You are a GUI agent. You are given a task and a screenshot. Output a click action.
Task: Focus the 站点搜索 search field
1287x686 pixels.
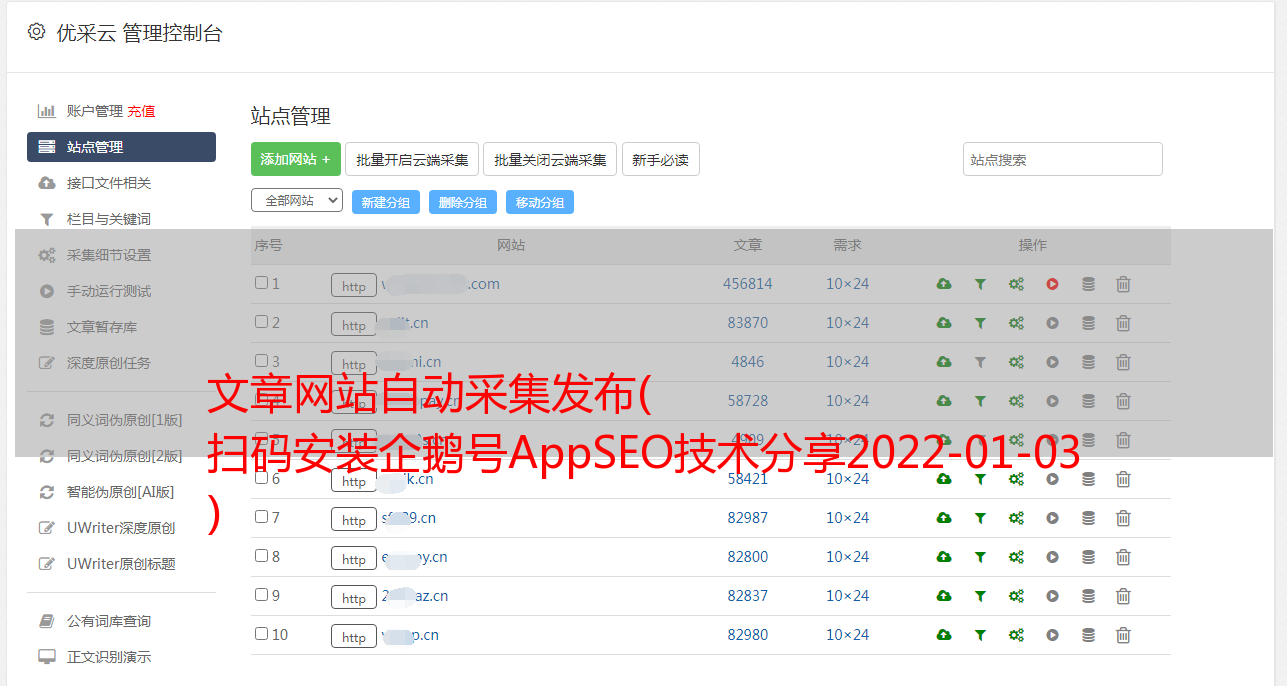tap(1062, 159)
